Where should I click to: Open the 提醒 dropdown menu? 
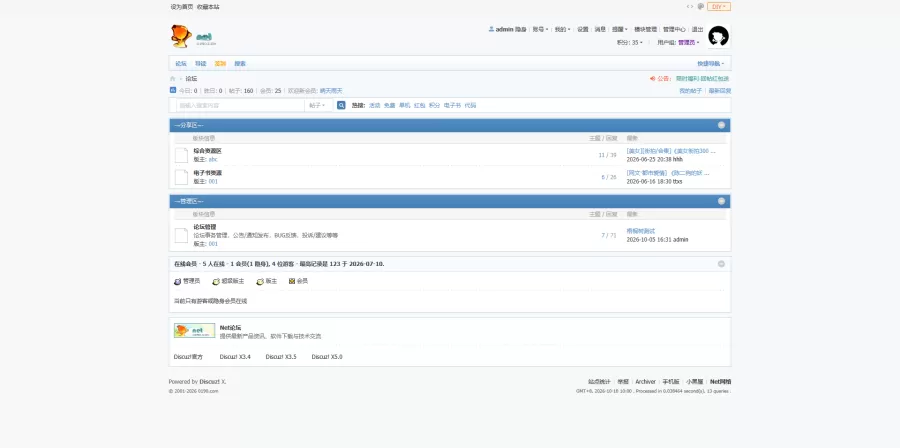[620, 29]
